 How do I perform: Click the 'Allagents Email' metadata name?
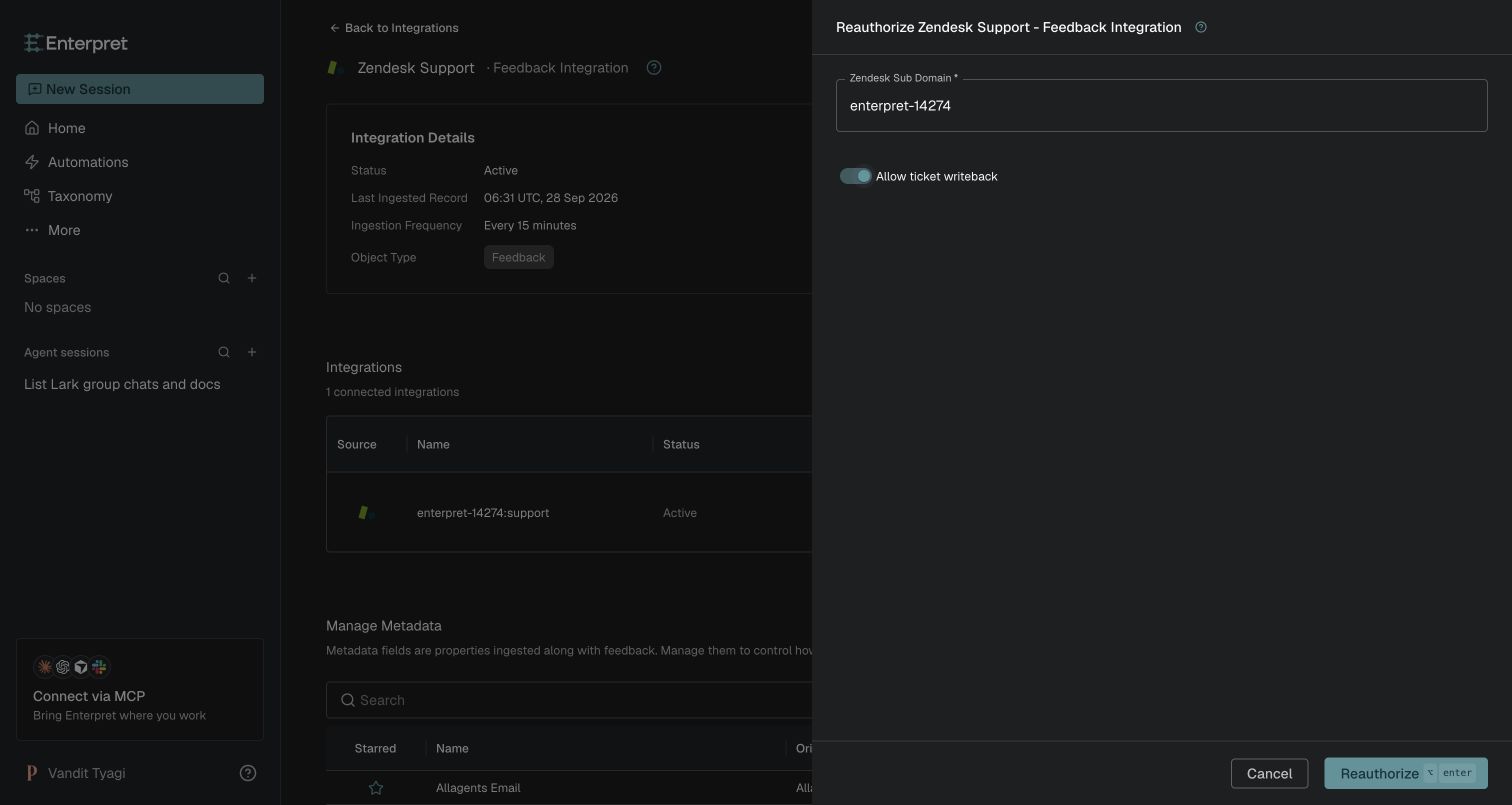(x=478, y=788)
